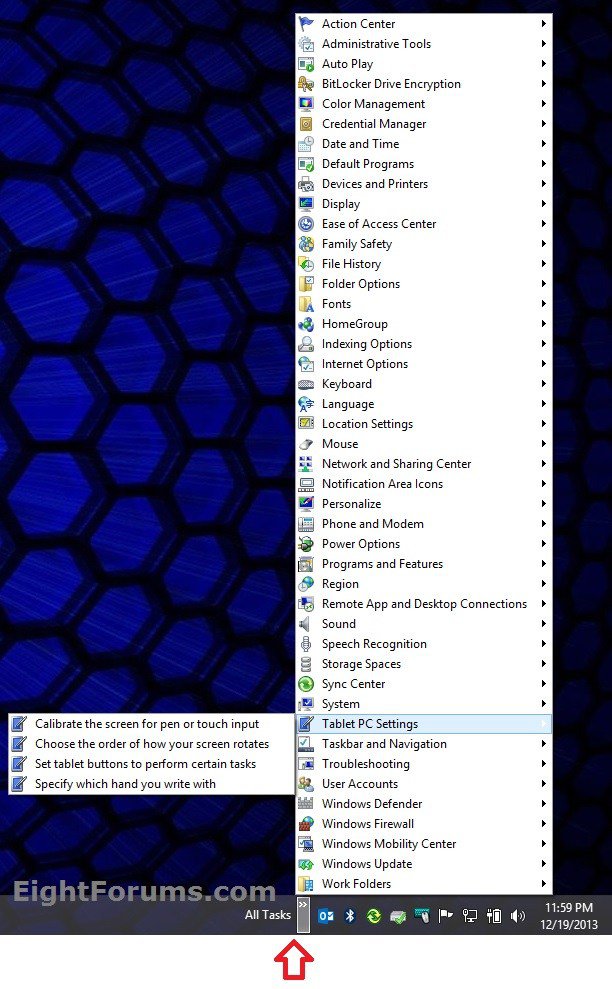The image size is (612, 989).
Task: Expand the Region submenu arrow
Action: [543, 584]
